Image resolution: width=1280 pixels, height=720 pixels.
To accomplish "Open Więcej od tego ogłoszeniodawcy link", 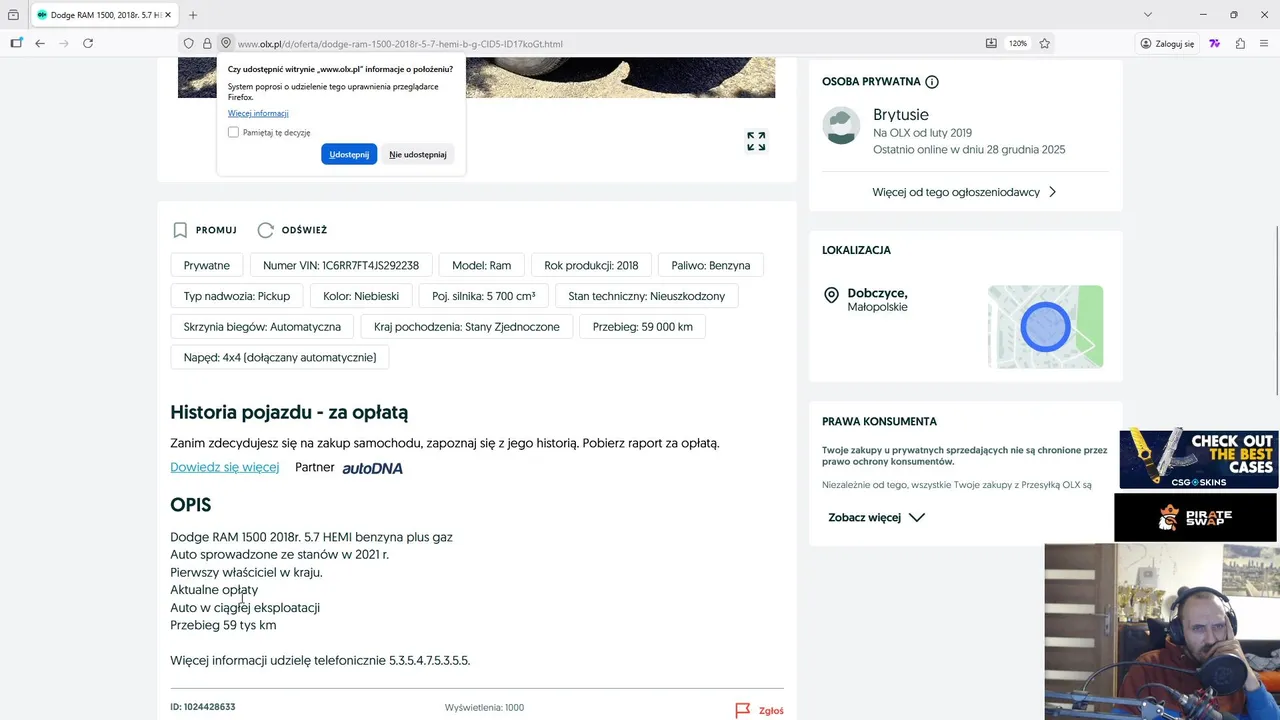I will tap(965, 192).
